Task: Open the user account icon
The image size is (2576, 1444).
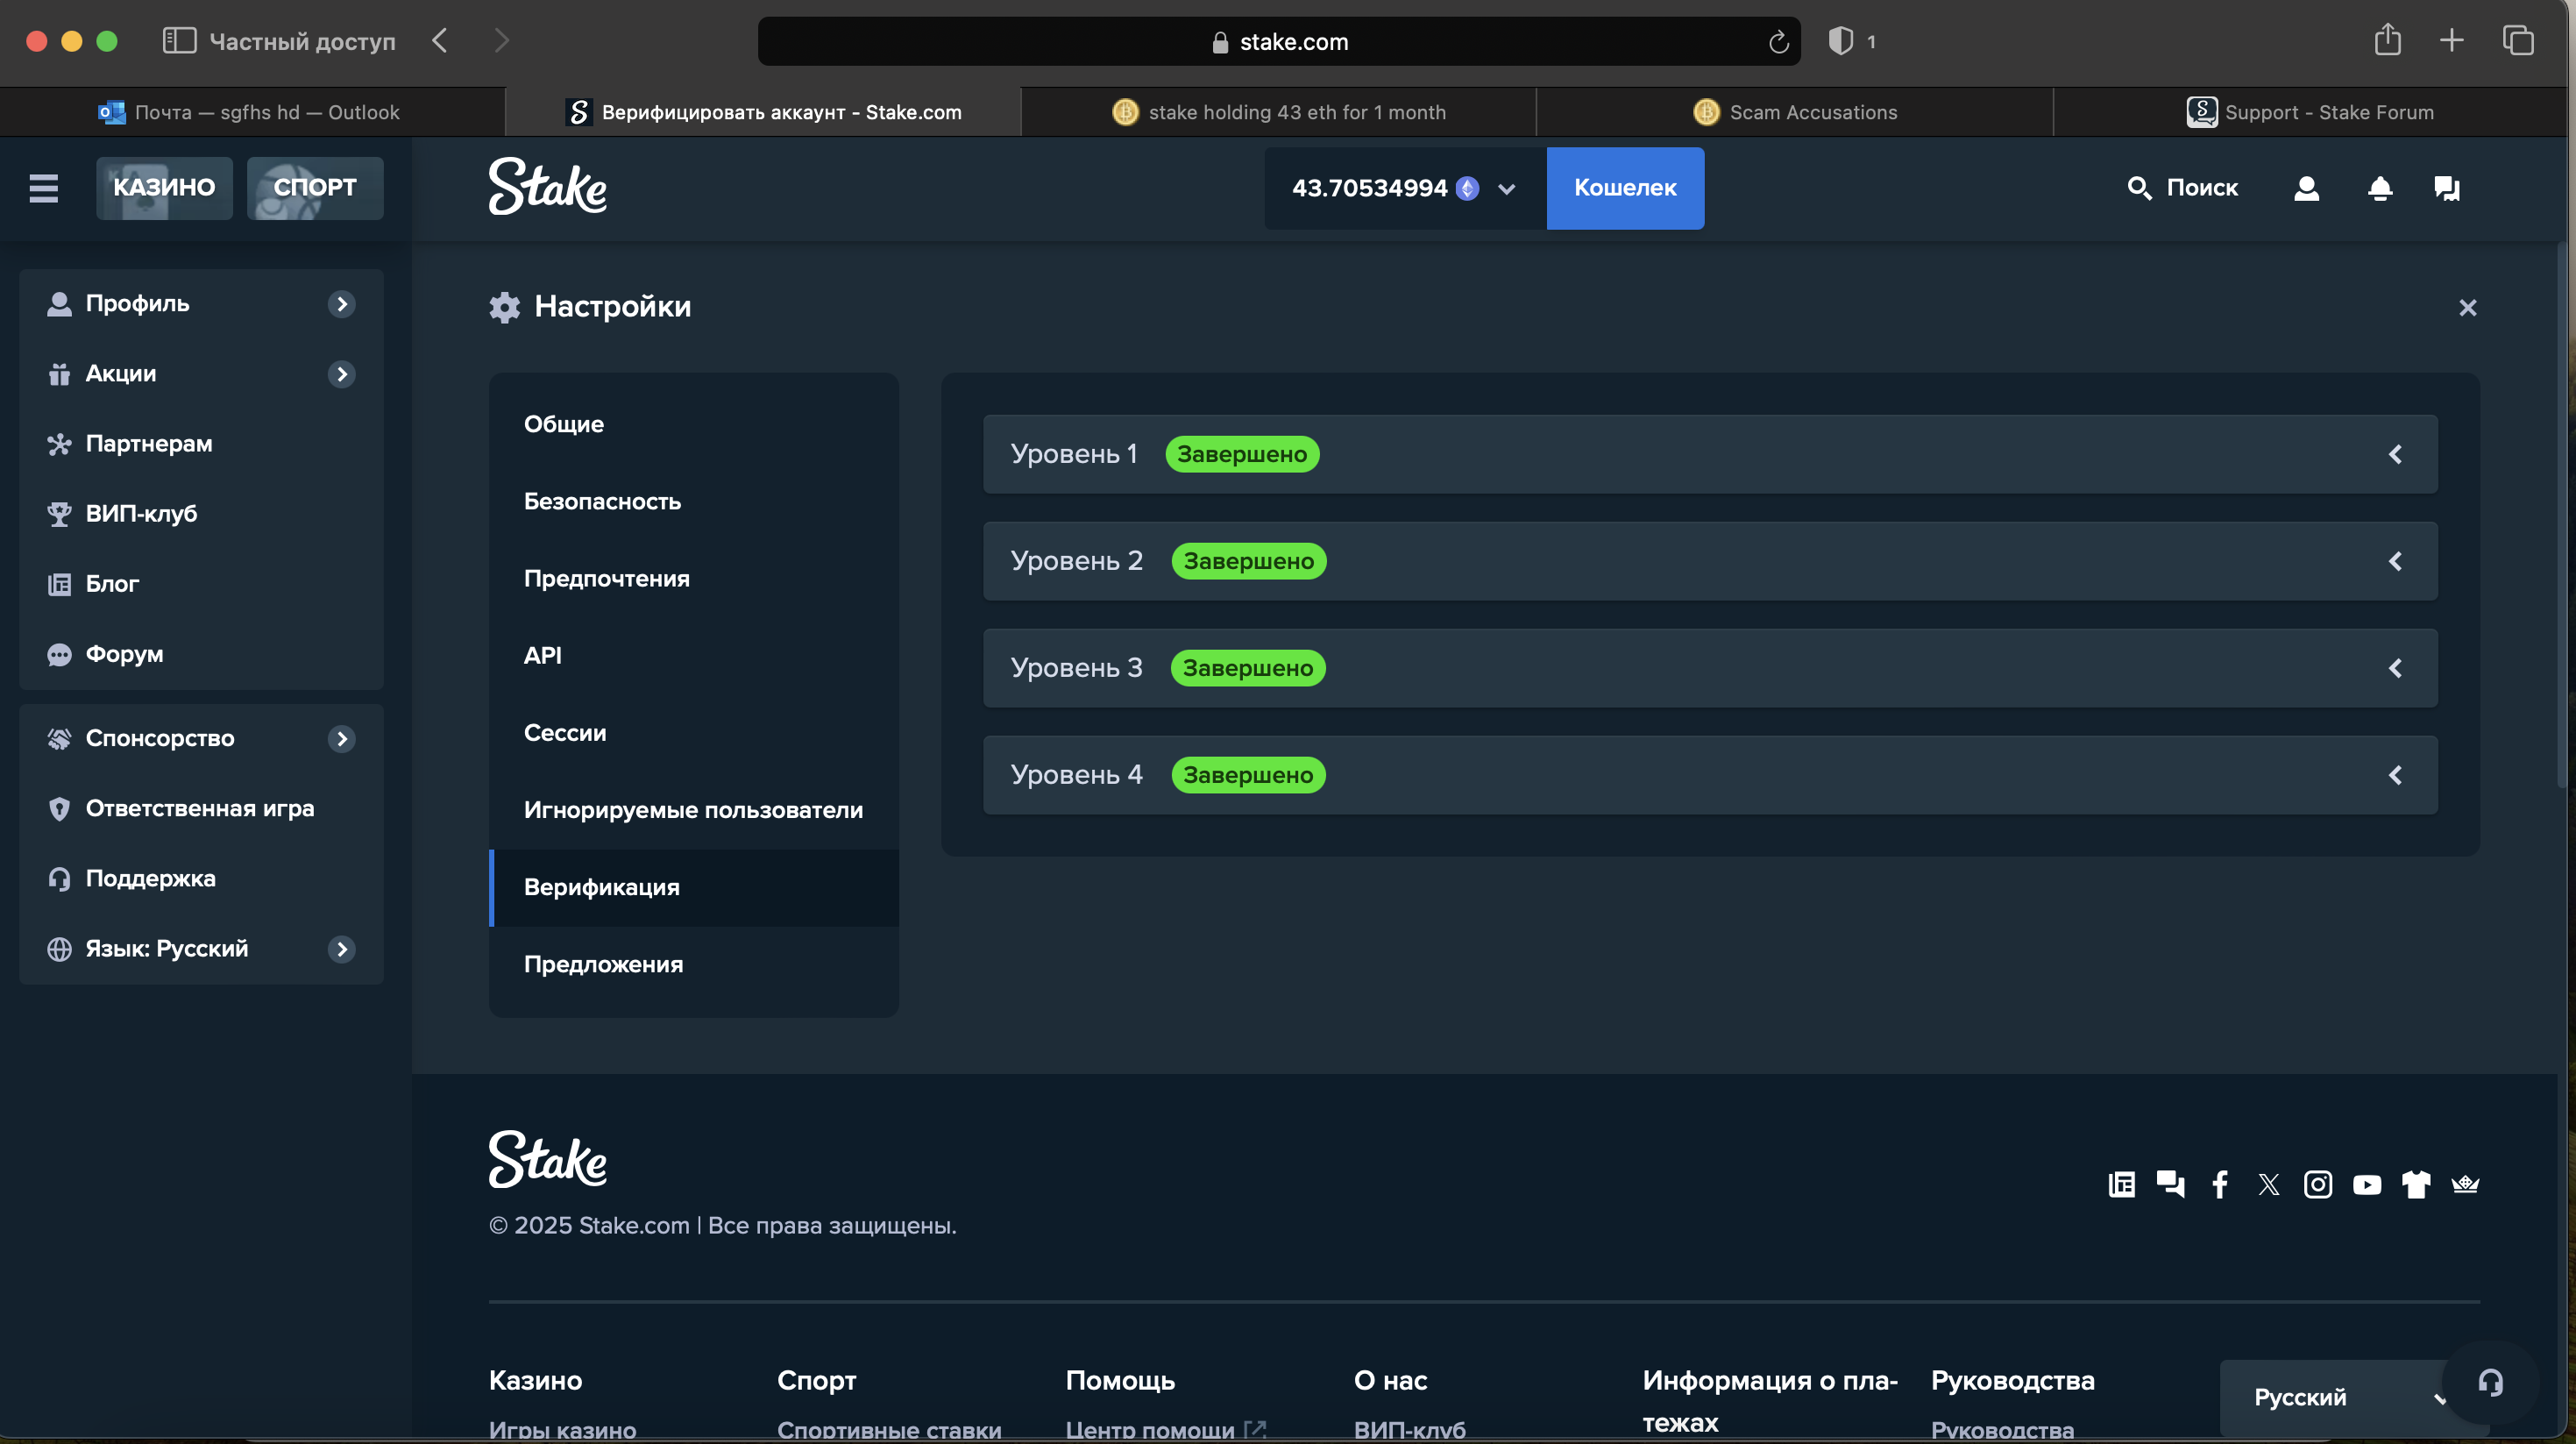Action: click(2306, 188)
